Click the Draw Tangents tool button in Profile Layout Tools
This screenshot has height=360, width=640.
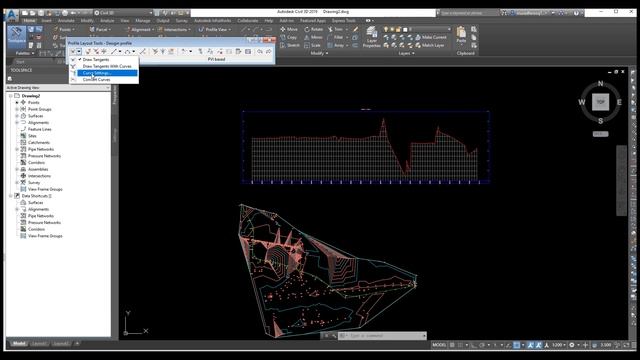(x=73, y=51)
